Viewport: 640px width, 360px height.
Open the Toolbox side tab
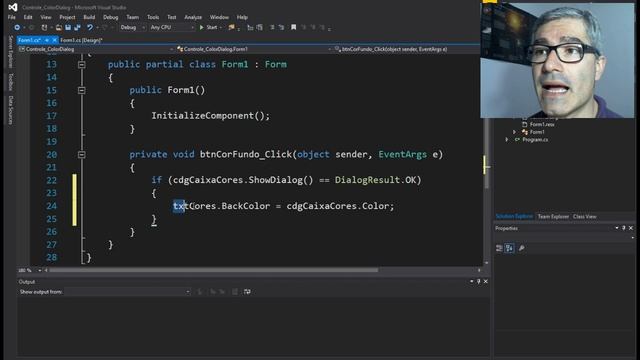(11, 82)
